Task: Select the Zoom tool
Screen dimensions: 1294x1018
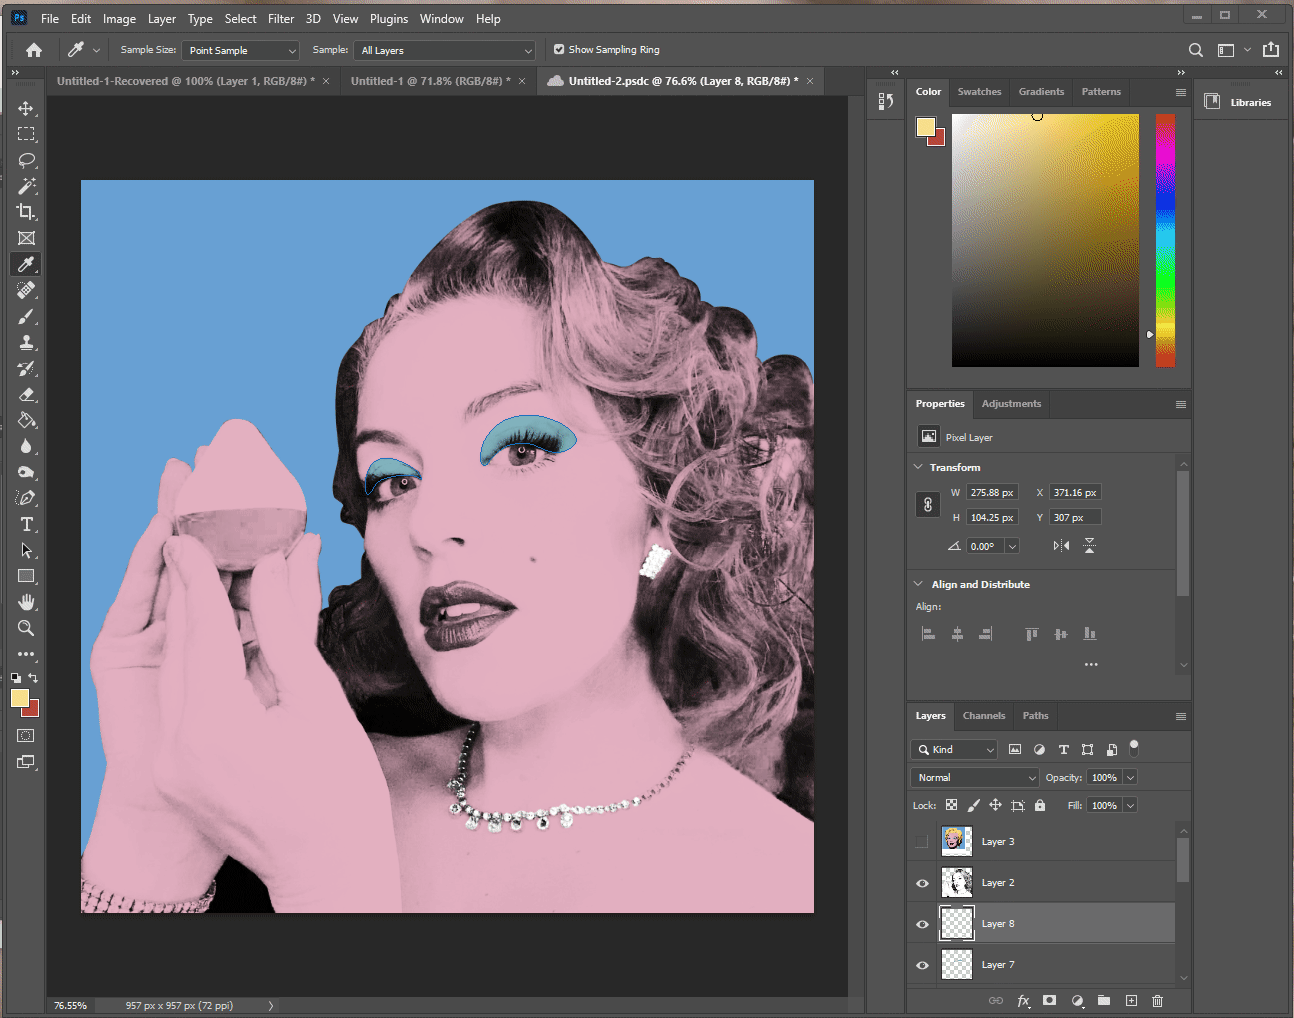Action: point(26,628)
